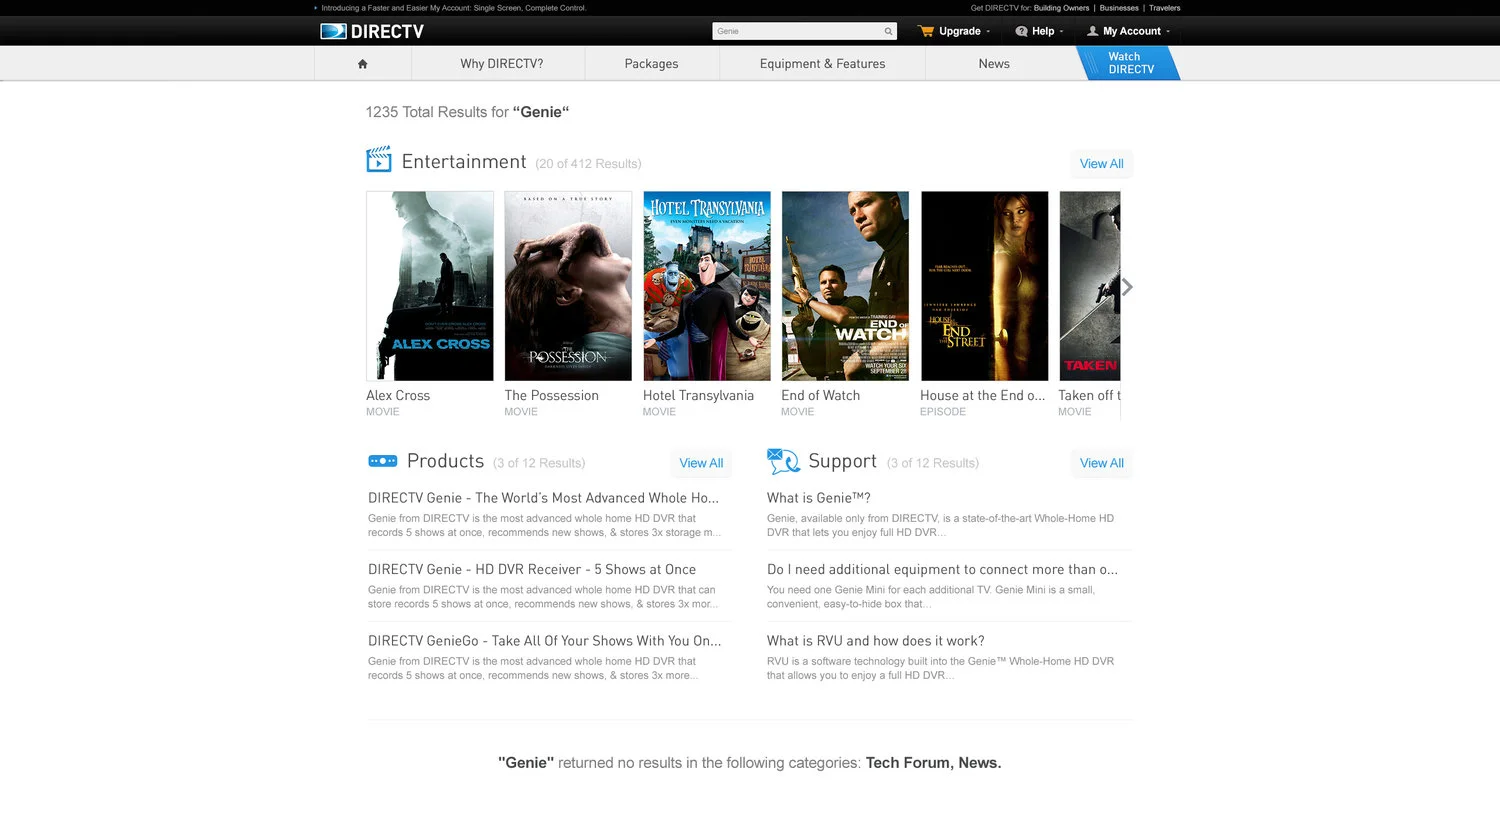Open the House at the End of the Street poster
This screenshot has width=1500, height=820.
[984, 286]
